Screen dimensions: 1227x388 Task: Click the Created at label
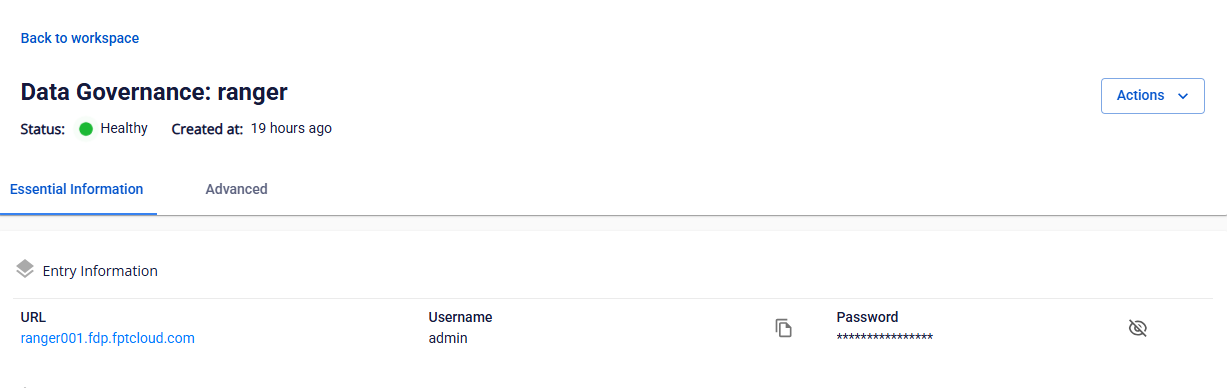(x=207, y=129)
